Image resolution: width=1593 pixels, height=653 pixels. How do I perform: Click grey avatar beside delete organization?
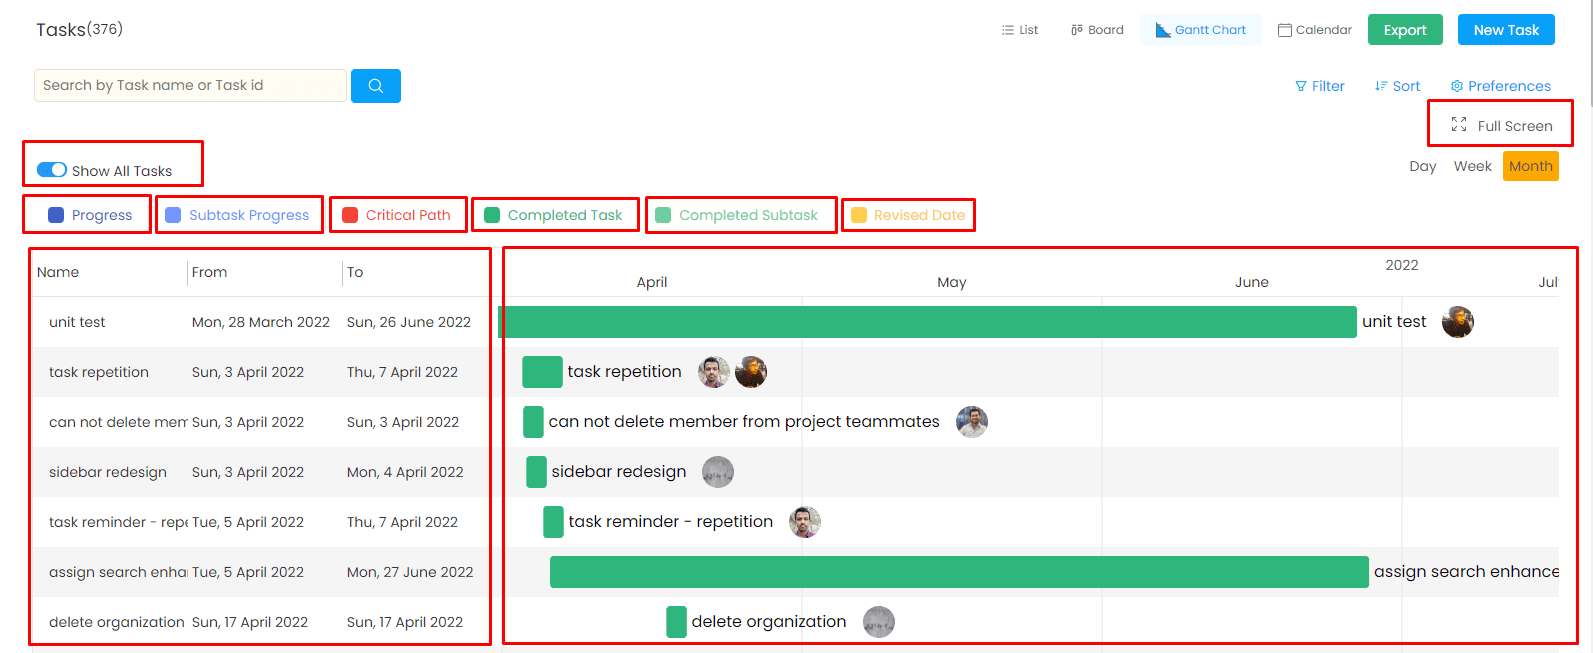pos(879,622)
